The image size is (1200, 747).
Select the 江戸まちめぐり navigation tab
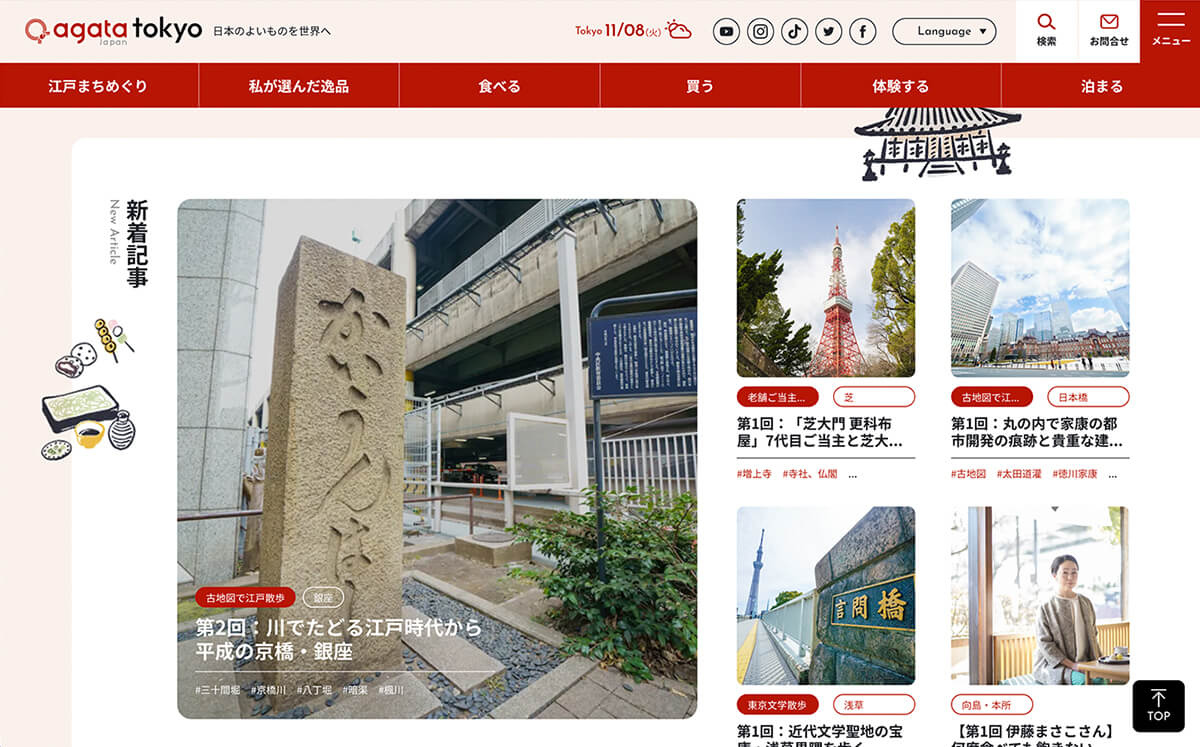(98, 86)
